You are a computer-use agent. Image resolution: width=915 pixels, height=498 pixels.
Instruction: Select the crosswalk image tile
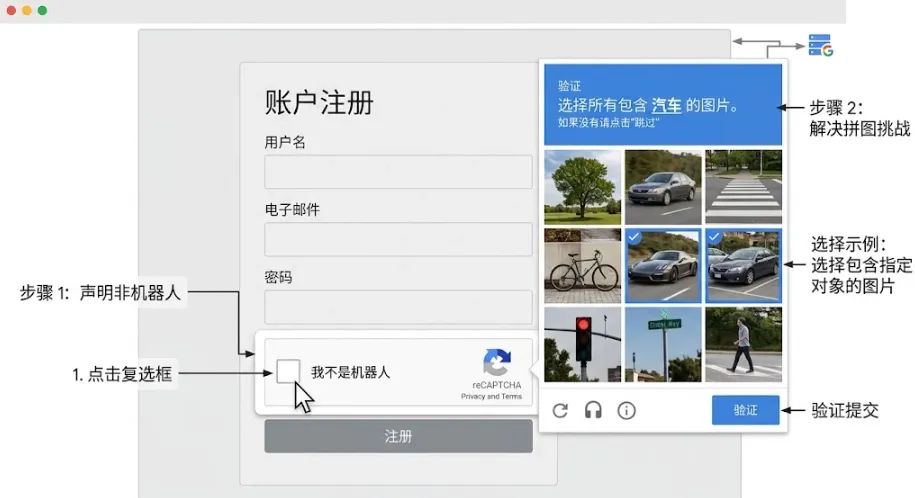[743, 187]
